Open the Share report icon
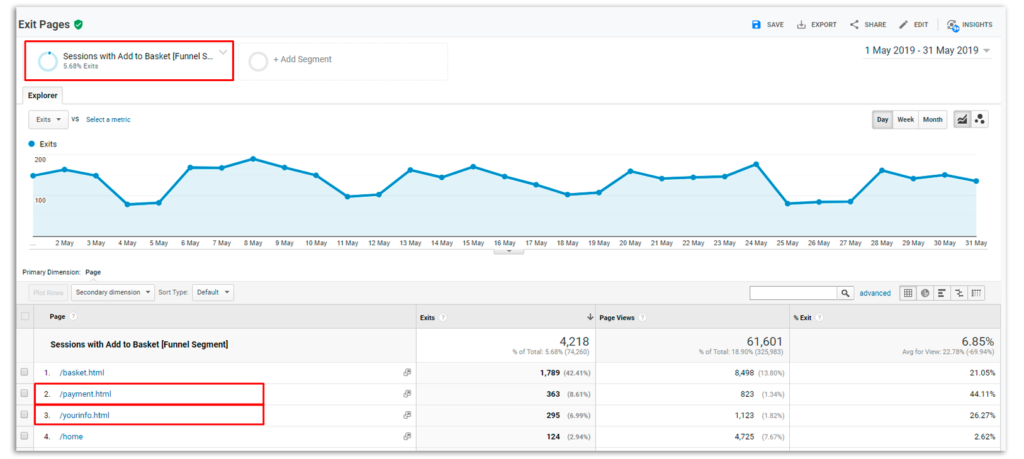 (855, 24)
